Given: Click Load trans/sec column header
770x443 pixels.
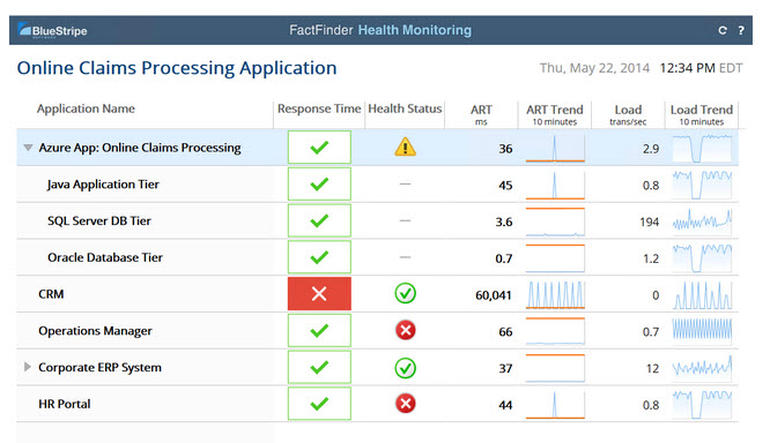Looking at the screenshot, I should [x=628, y=114].
